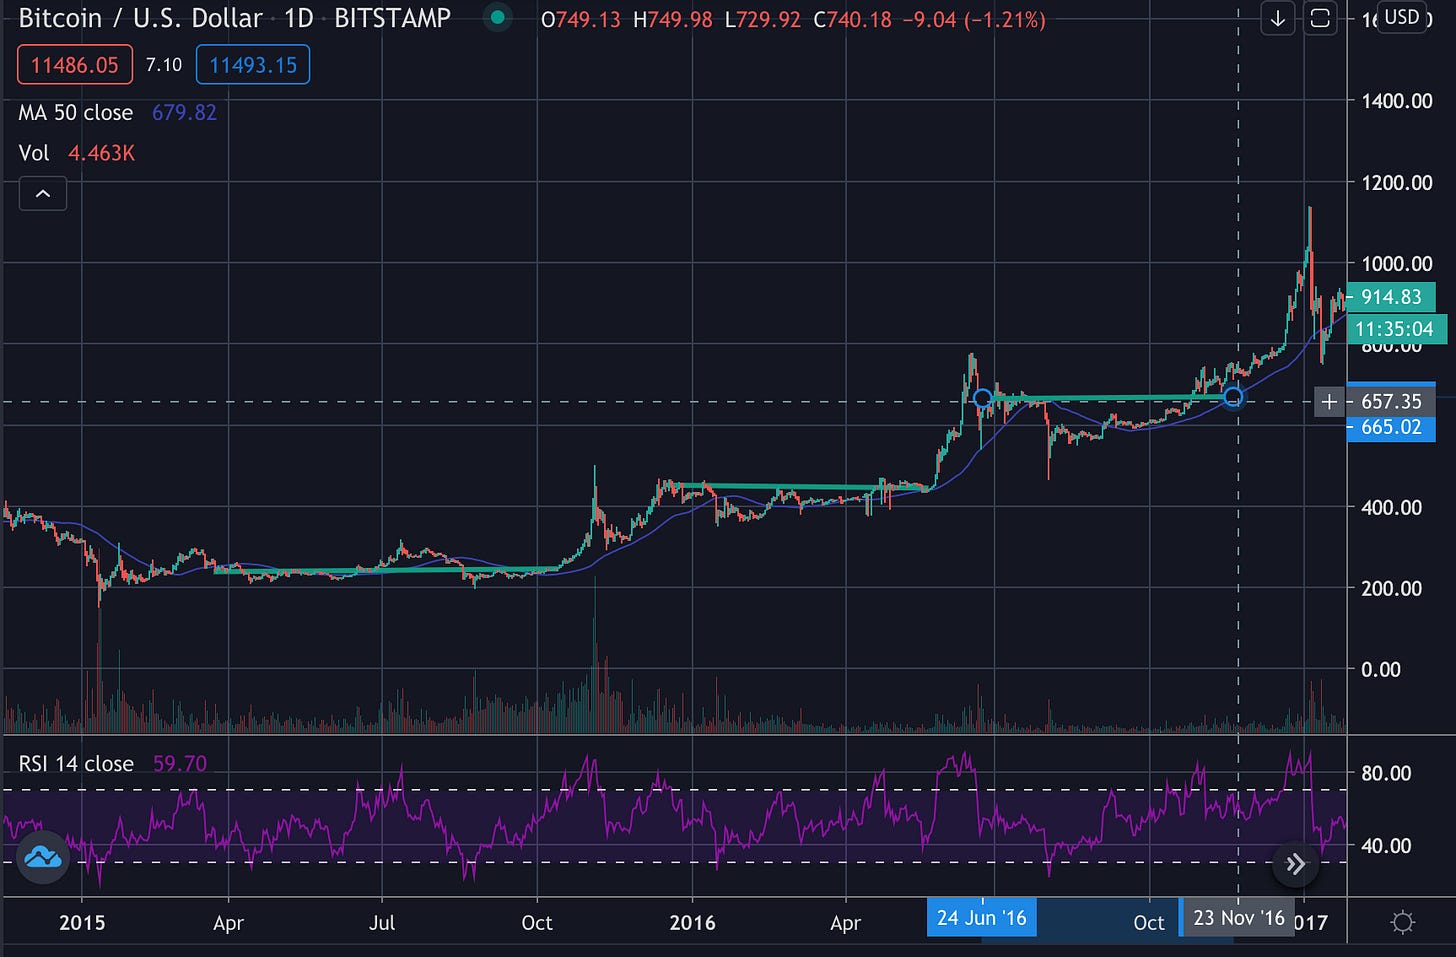Click the low price L729.92
This screenshot has width=1456, height=957.
click(x=763, y=19)
